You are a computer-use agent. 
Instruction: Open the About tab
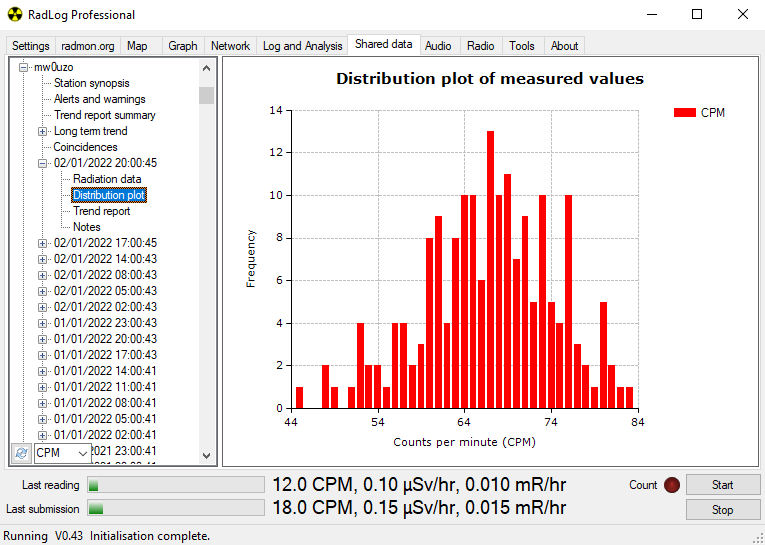coord(564,46)
